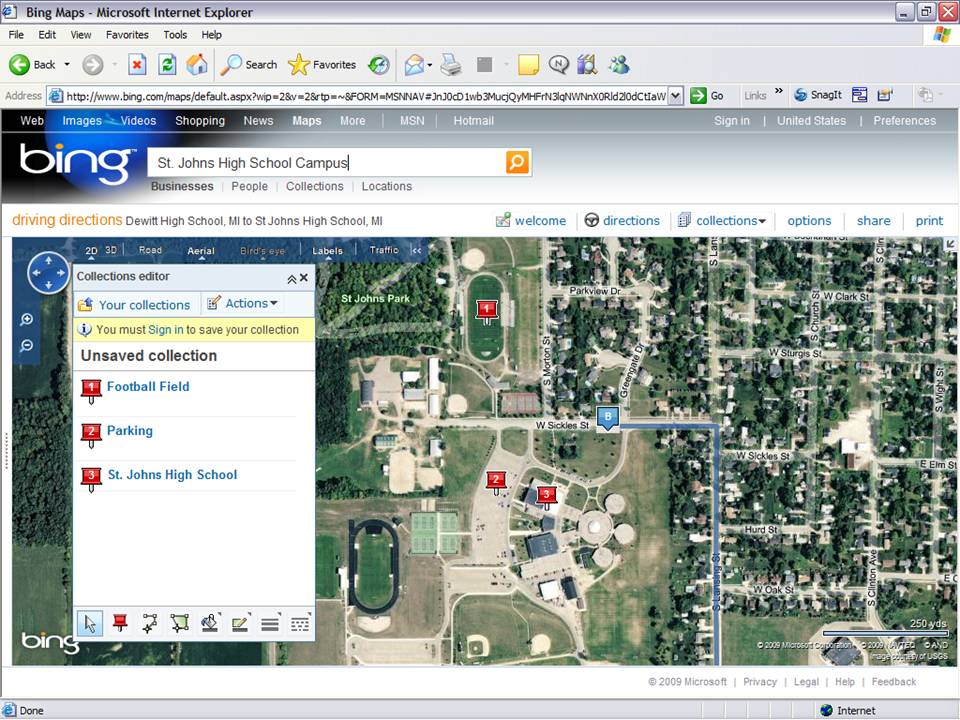Open the Locations search category

[x=386, y=186]
